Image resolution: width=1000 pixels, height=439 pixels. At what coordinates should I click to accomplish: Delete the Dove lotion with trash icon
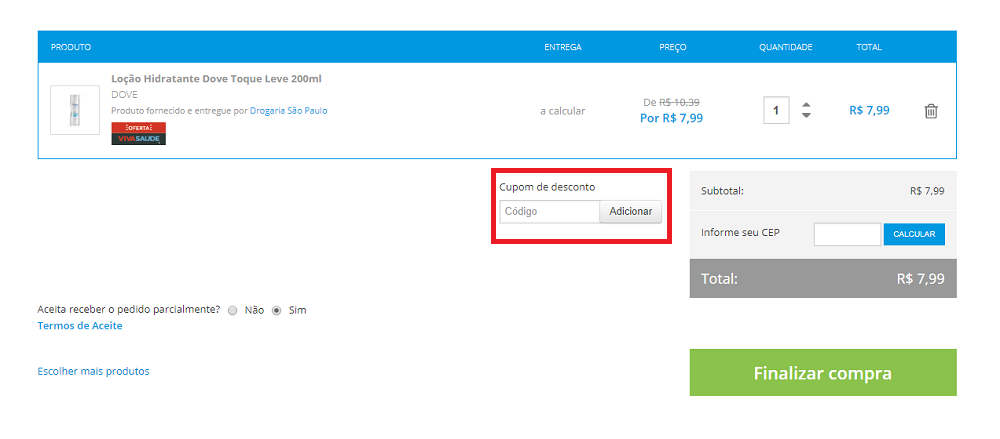930,111
